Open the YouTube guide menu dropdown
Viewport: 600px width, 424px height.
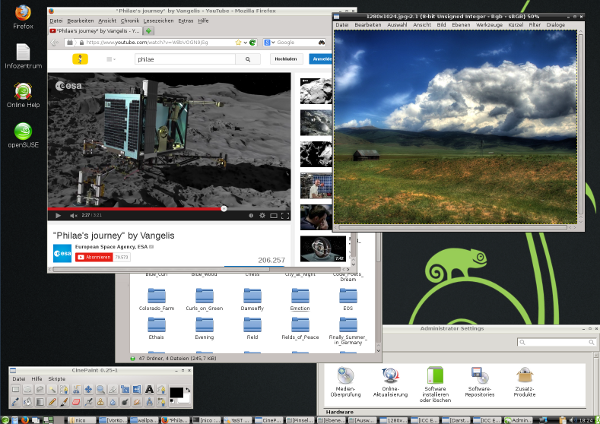pos(111,59)
